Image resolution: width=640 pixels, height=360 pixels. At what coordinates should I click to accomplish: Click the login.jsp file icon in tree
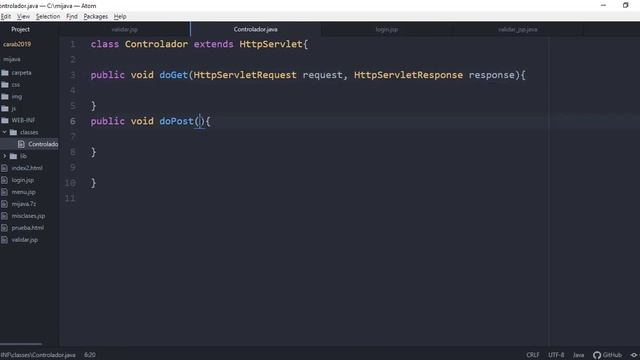pyautogui.click(x=4, y=180)
